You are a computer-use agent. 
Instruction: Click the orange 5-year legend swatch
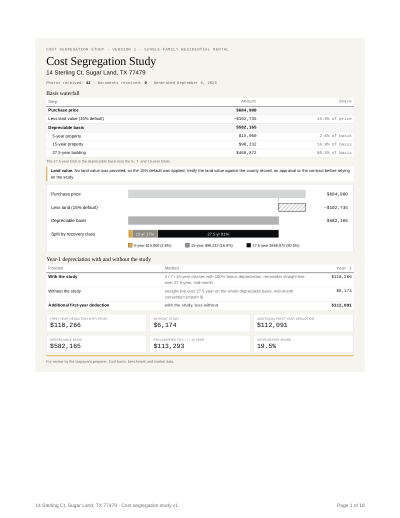[x=130, y=245]
